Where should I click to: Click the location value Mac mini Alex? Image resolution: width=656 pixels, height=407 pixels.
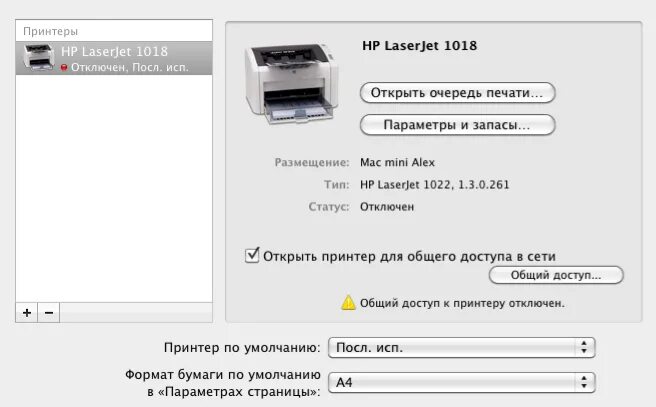coord(397,162)
